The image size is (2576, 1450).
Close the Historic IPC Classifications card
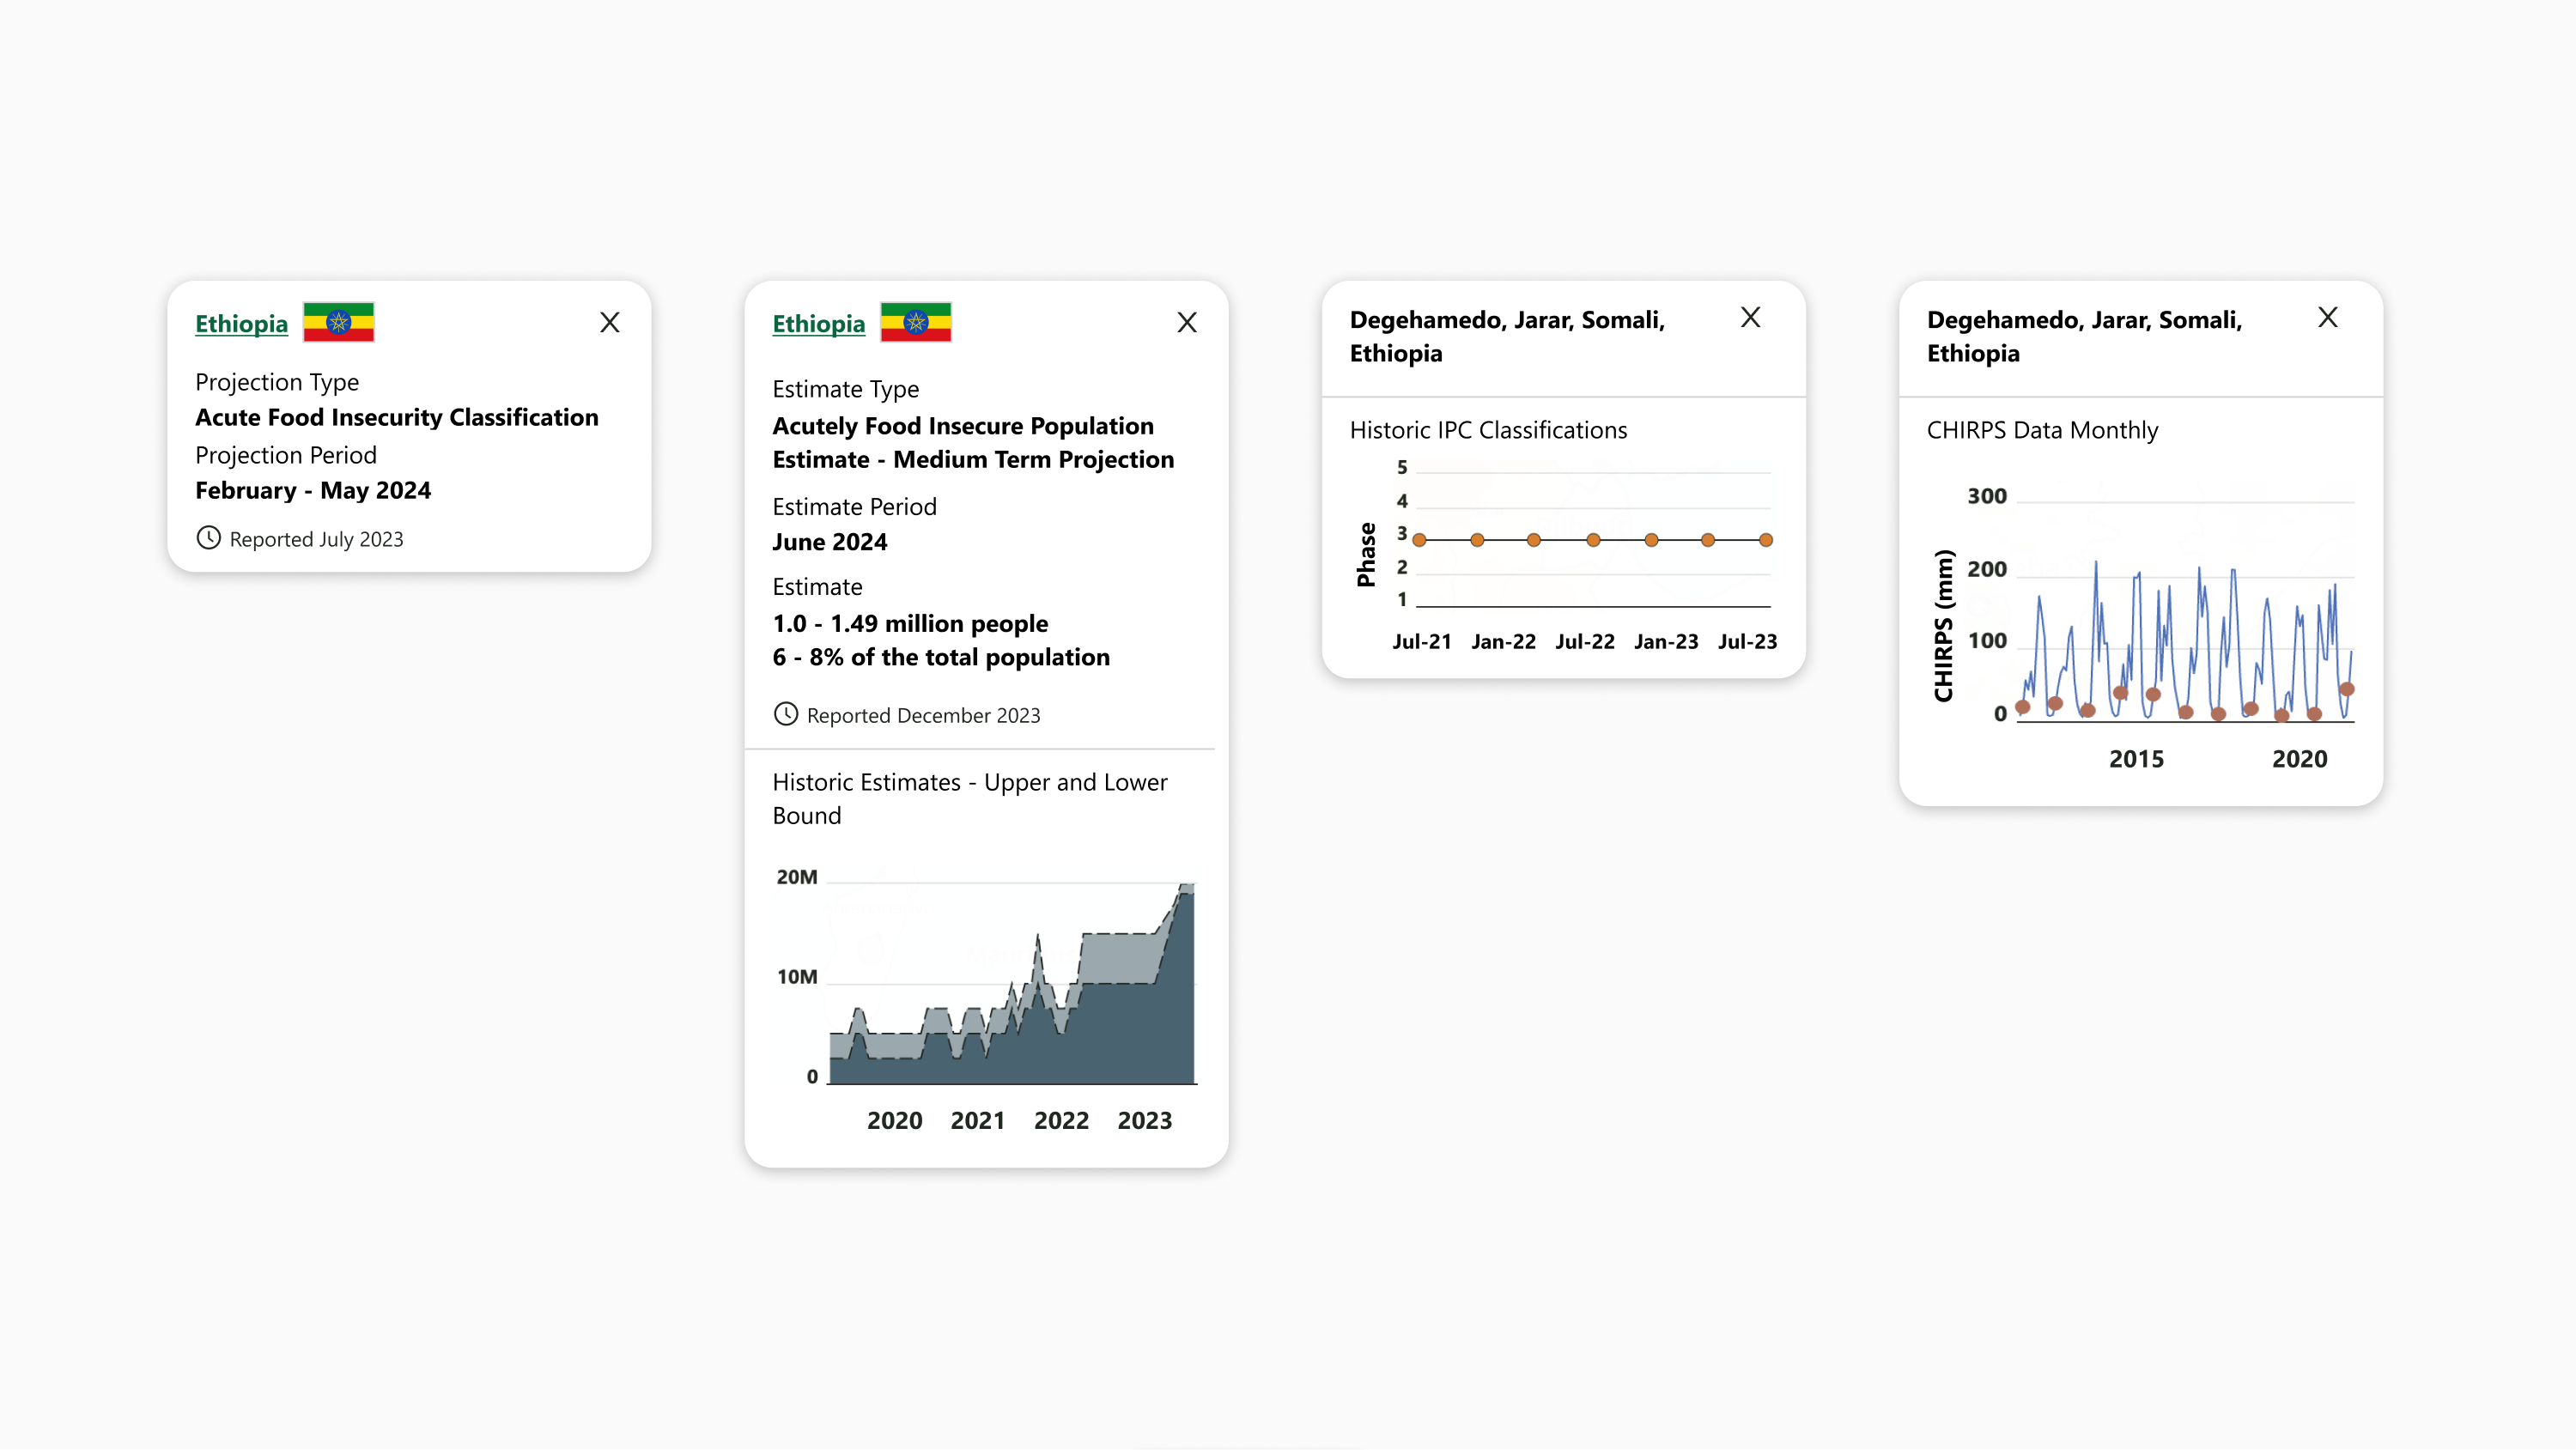[1750, 317]
